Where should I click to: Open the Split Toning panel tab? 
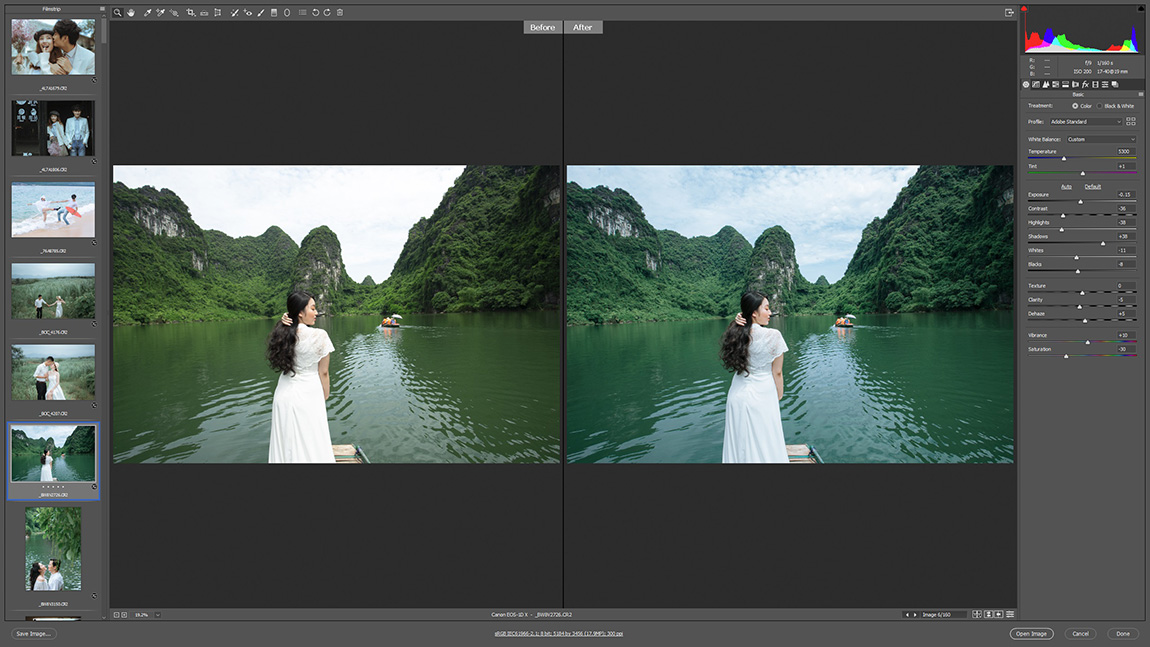point(1066,84)
